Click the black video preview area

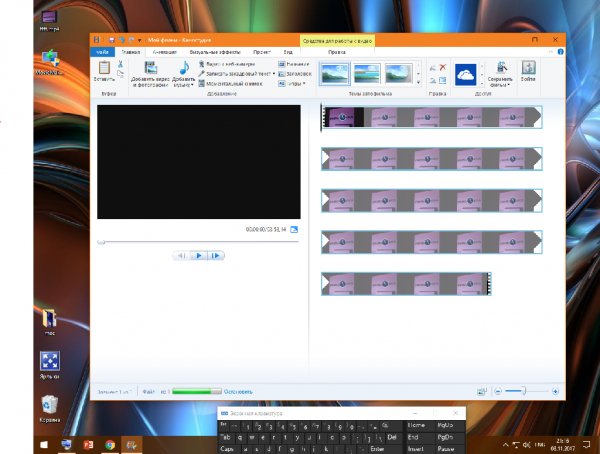pyautogui.click(x=199, y=162)
